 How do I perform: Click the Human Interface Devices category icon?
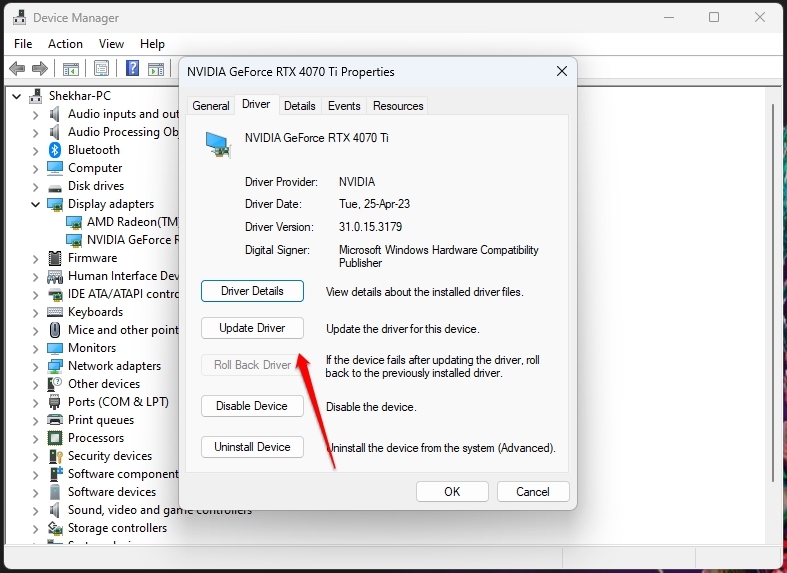pyautogui.click(x=55, y=276)
